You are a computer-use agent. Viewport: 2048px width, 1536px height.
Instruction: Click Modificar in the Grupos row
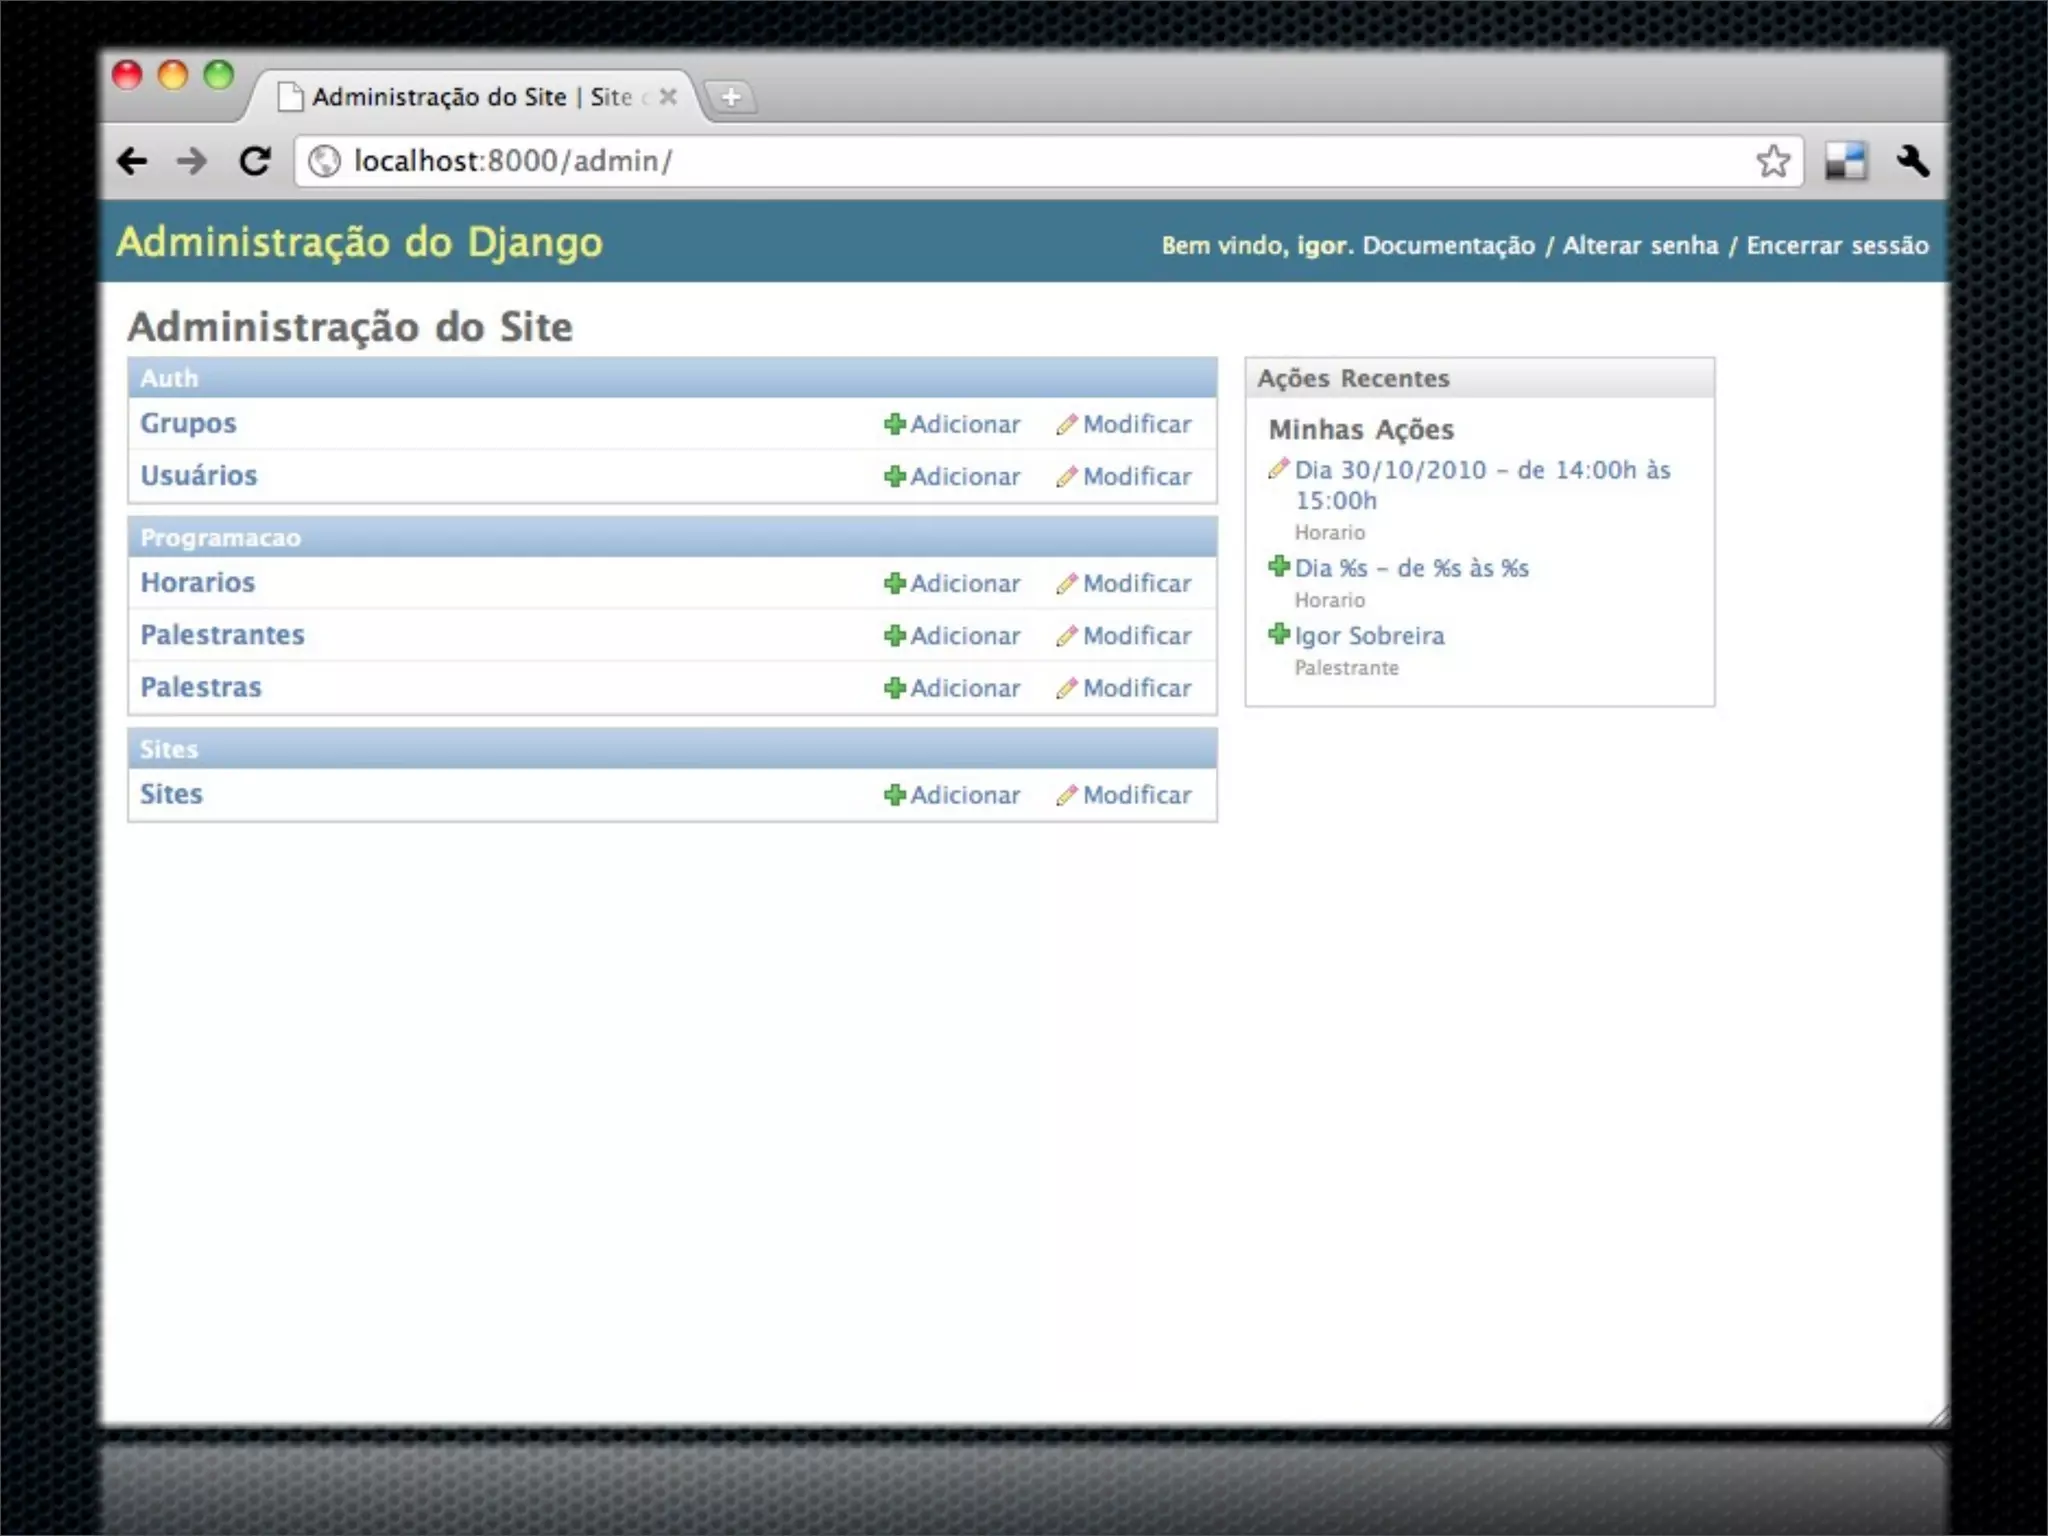coord(1124,424)
